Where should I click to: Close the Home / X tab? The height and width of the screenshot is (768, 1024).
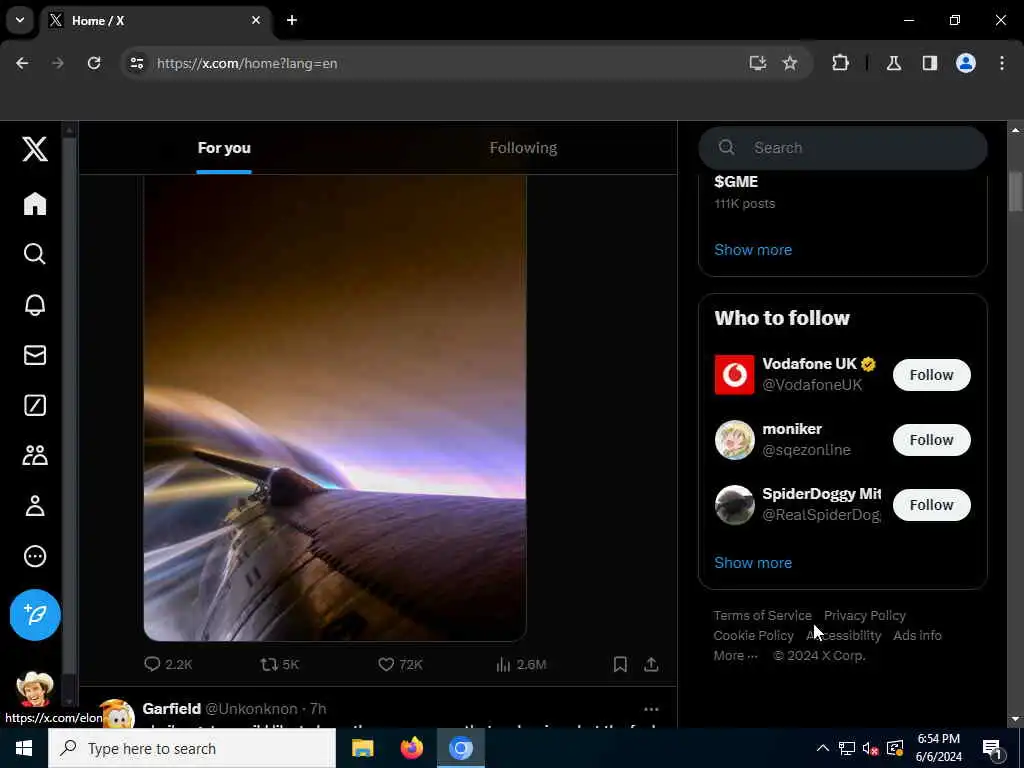(x=256, y=20)
